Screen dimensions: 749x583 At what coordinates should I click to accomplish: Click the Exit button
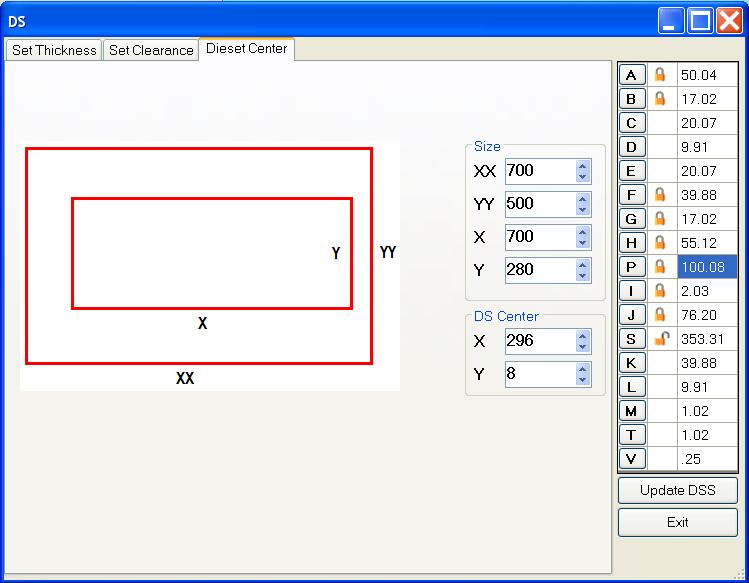point(677,522)
